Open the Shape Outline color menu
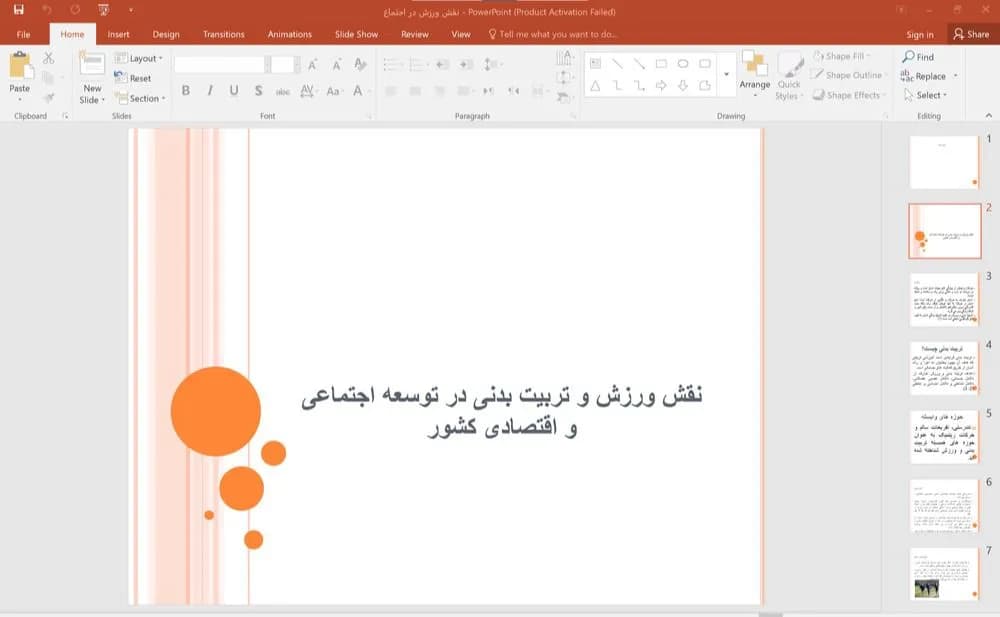The width and height of the screenshot is (1000, 617). 848,75
